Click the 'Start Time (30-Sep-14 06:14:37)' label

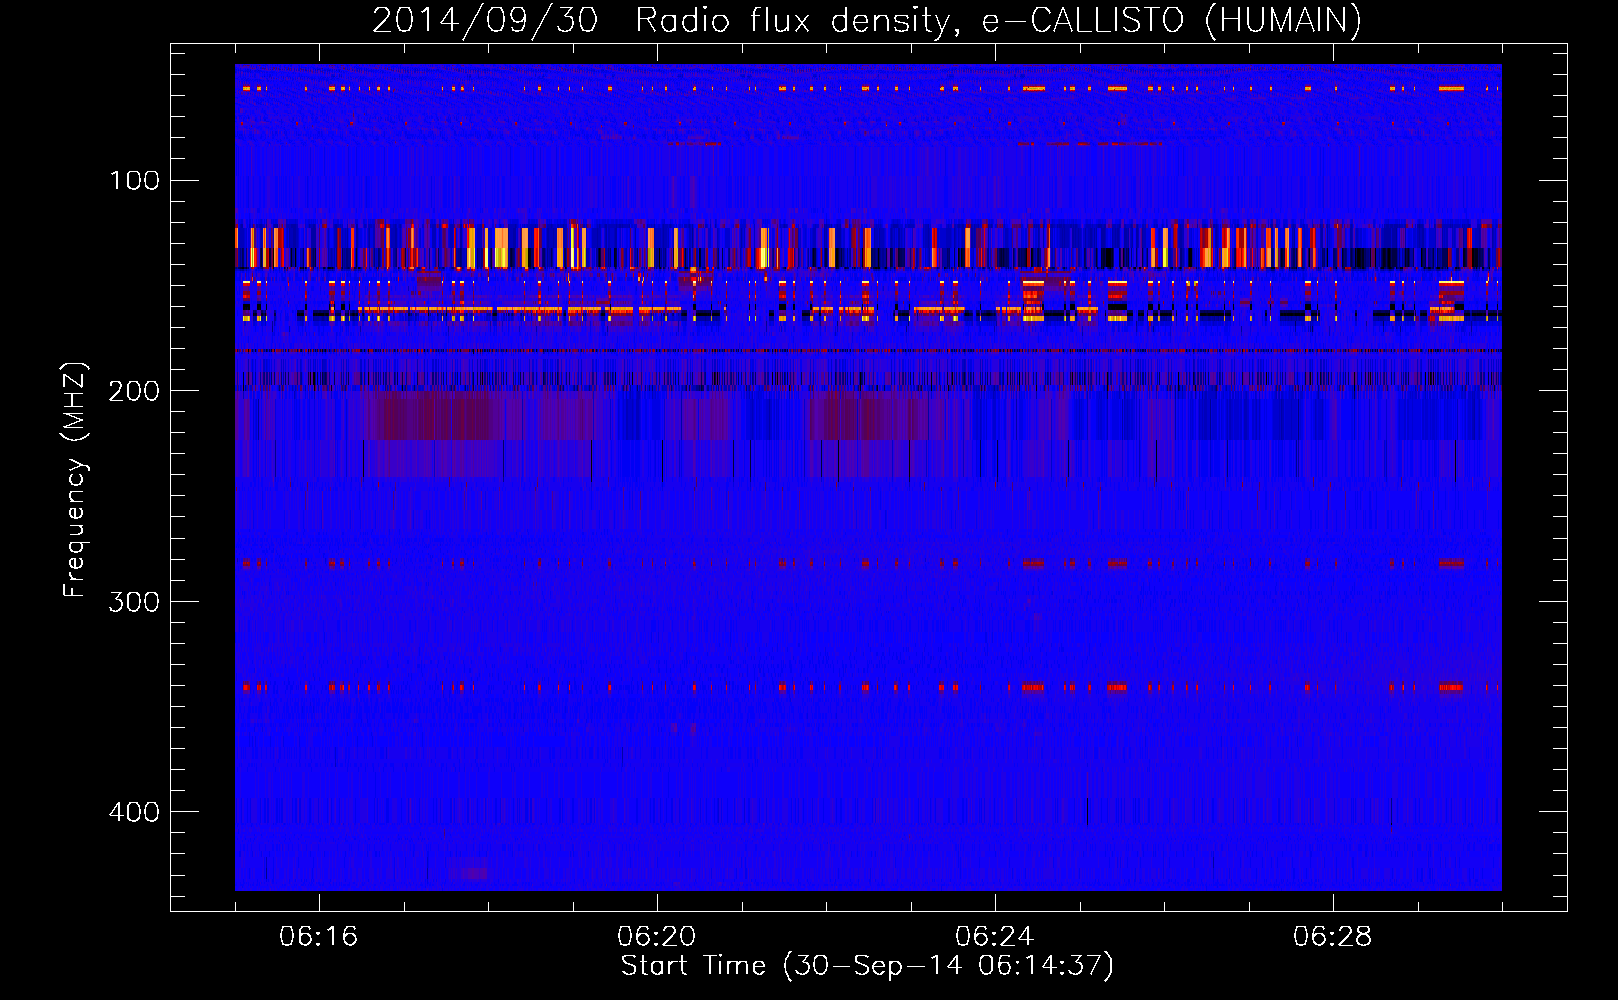pos(867,966)
